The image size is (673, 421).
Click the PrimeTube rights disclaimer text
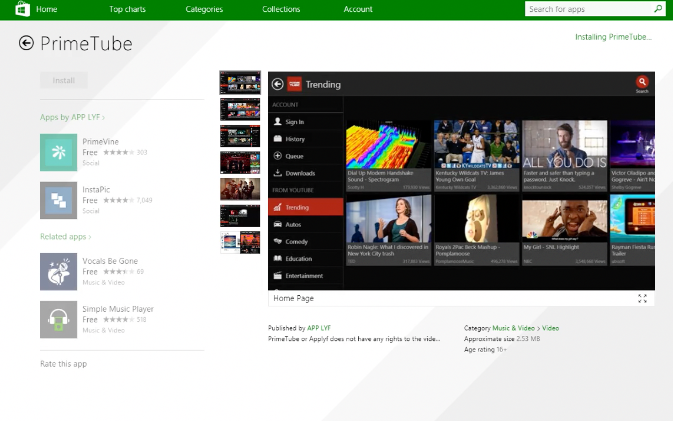click(354, 339)
